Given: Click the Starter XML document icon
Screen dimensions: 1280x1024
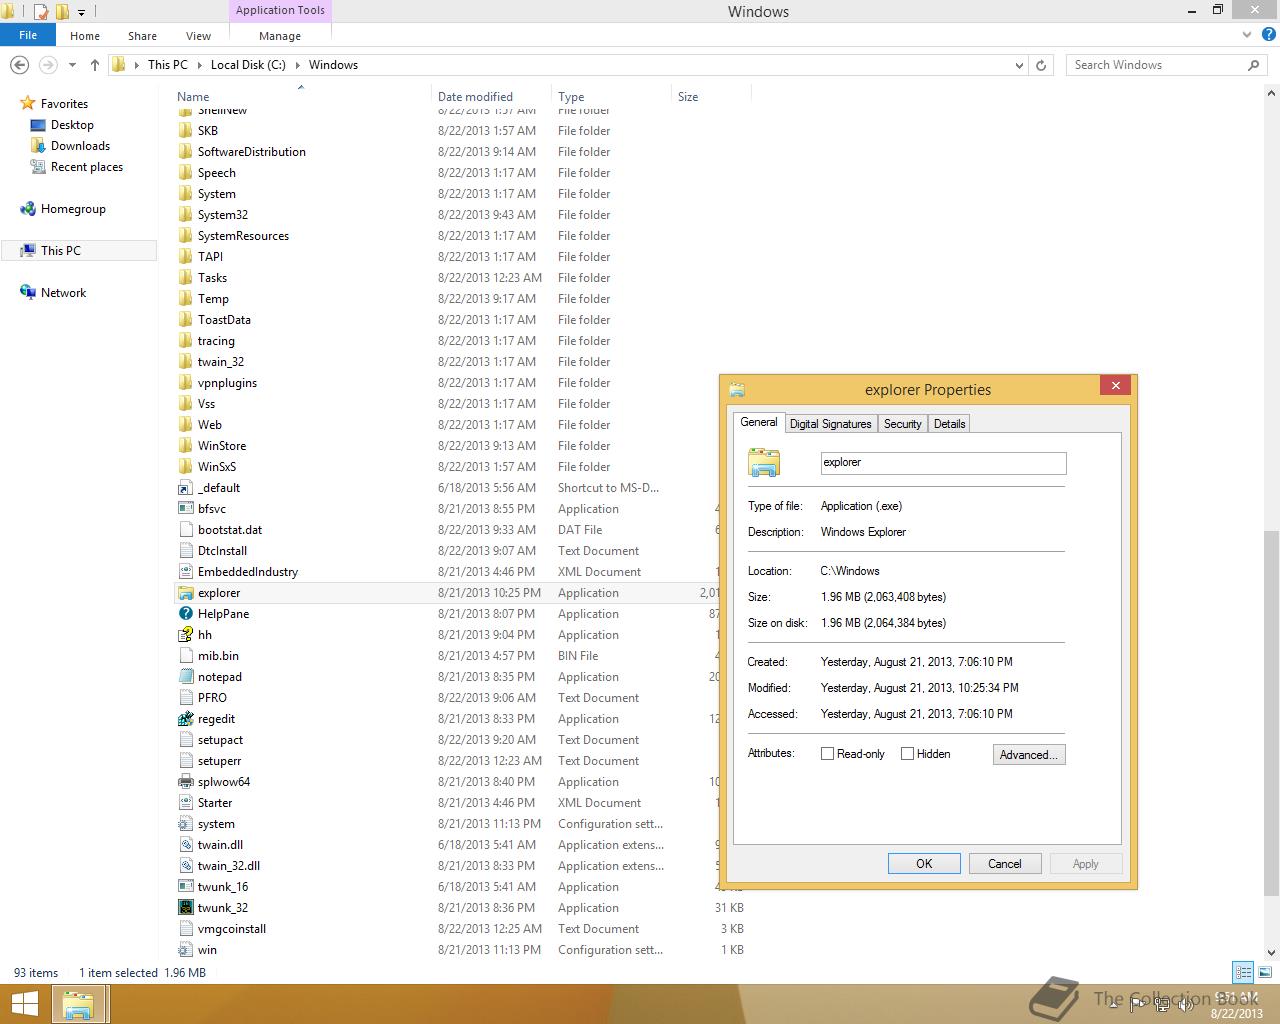Looking at the screenshot, I should click(x=185, y=803).
